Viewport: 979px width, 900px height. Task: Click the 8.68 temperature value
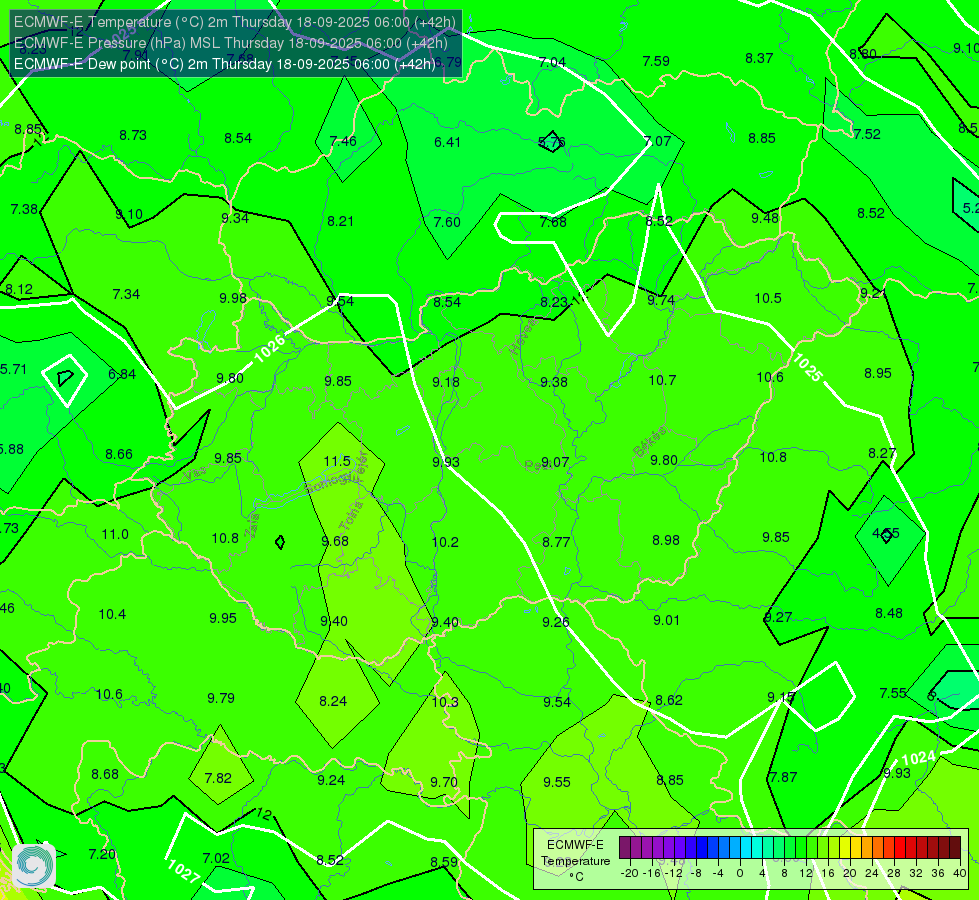click(x=105, y=774)
